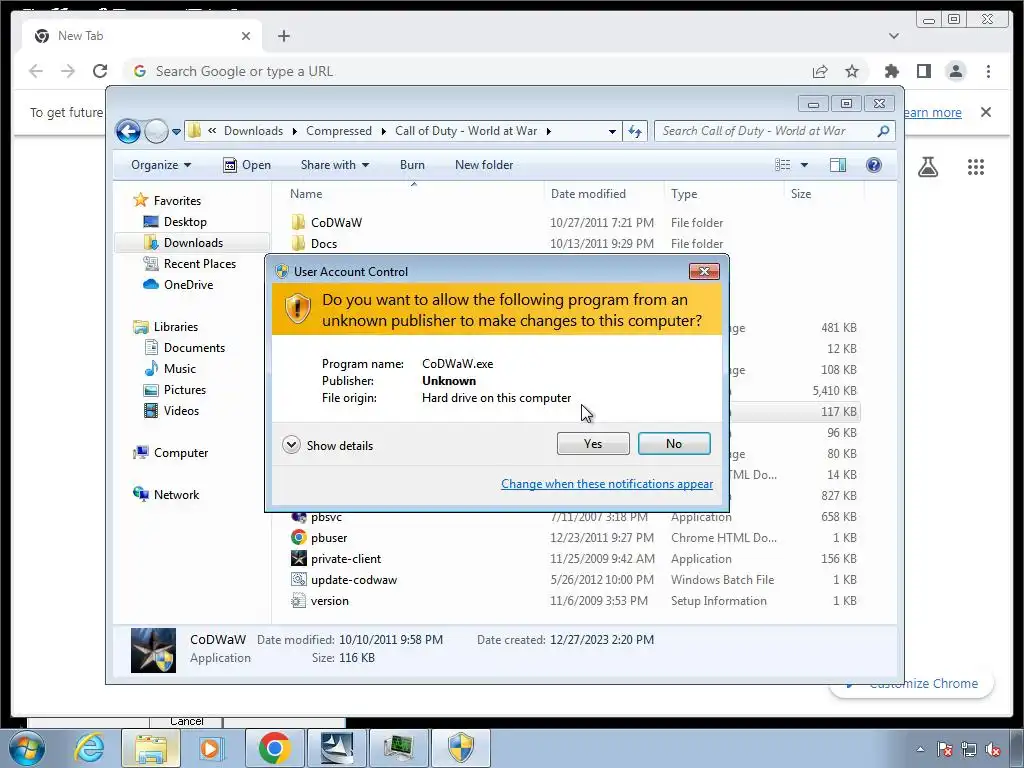
Task: Open Explorer recent locations dropdown arrow
Action: click(x=176, y=131)
